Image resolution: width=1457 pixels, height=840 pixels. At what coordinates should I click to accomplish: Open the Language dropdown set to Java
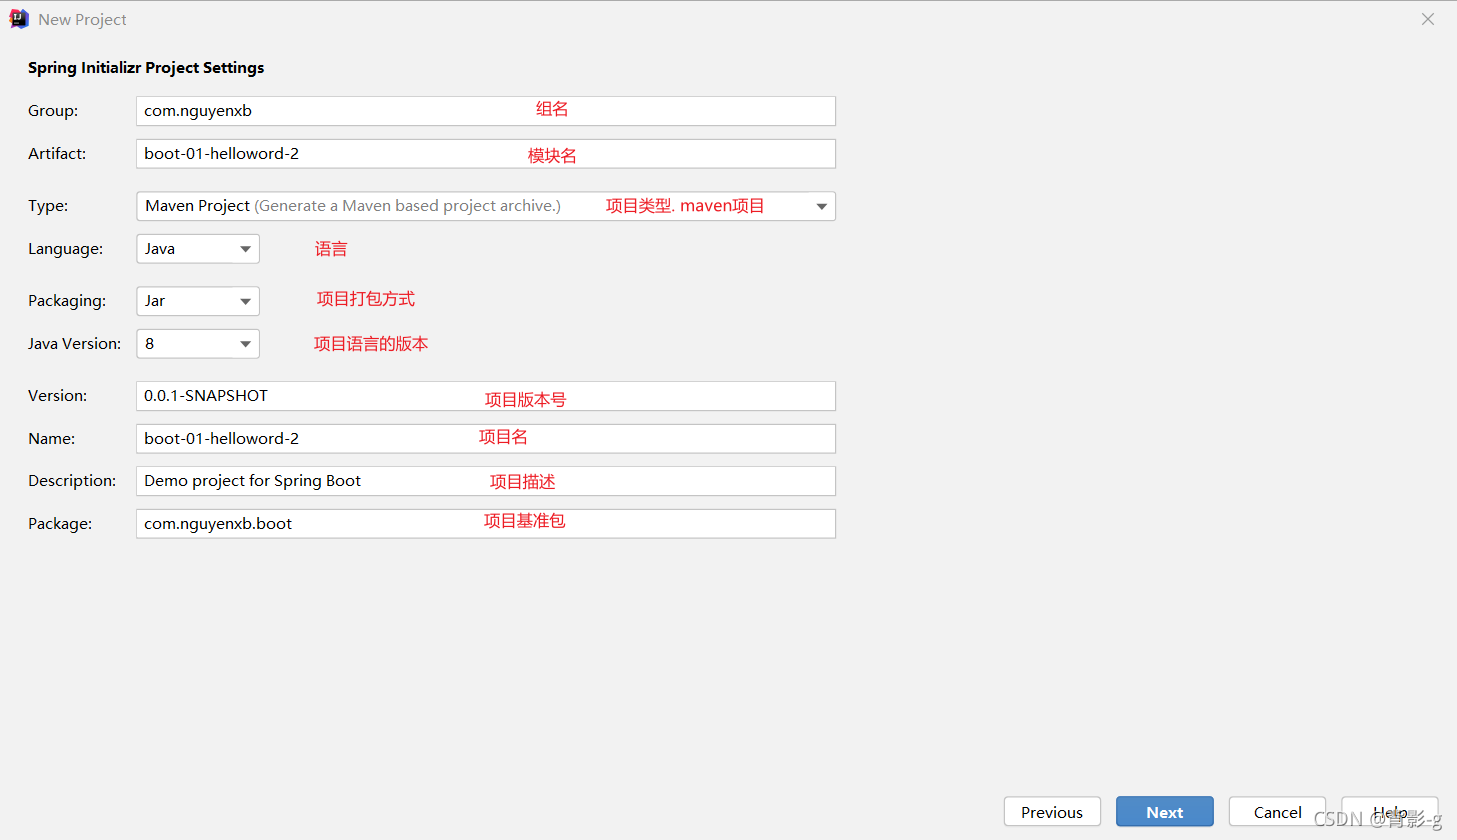pyautogui.click(x=198, y=249)
